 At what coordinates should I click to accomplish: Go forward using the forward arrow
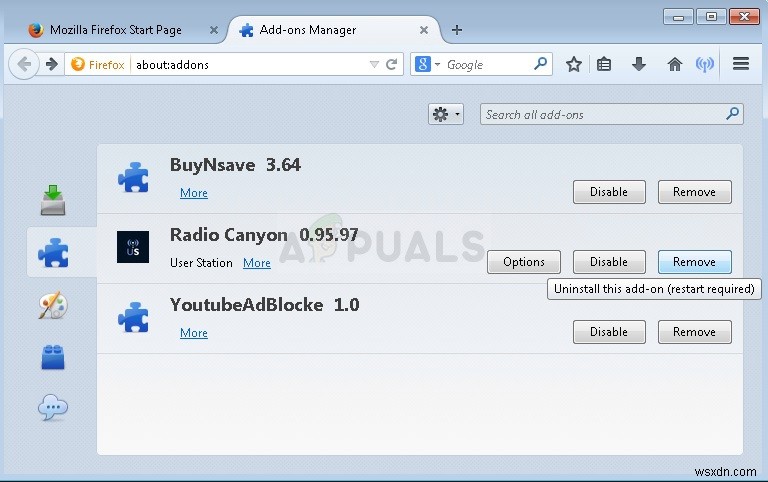click(x=51, y=64)
